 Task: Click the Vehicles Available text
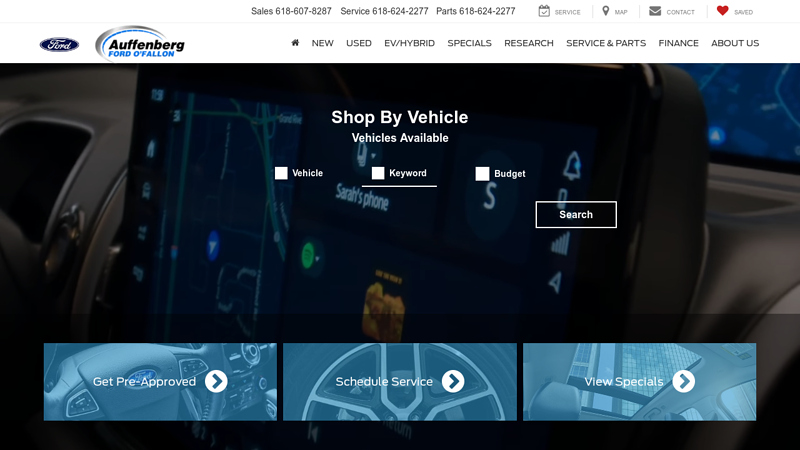pyautogui.click(x=400, y=138)
